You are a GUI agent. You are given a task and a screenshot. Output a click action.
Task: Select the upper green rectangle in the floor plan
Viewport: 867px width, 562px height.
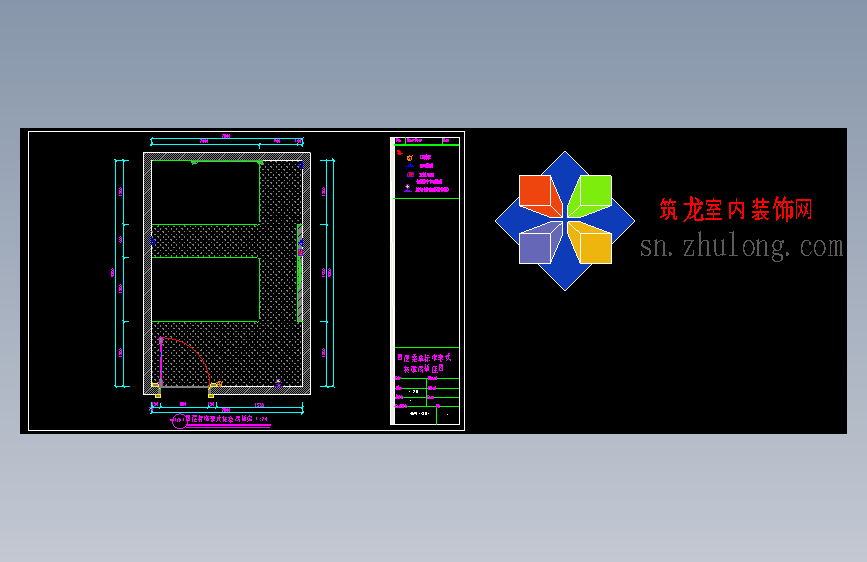coord(206,193)
